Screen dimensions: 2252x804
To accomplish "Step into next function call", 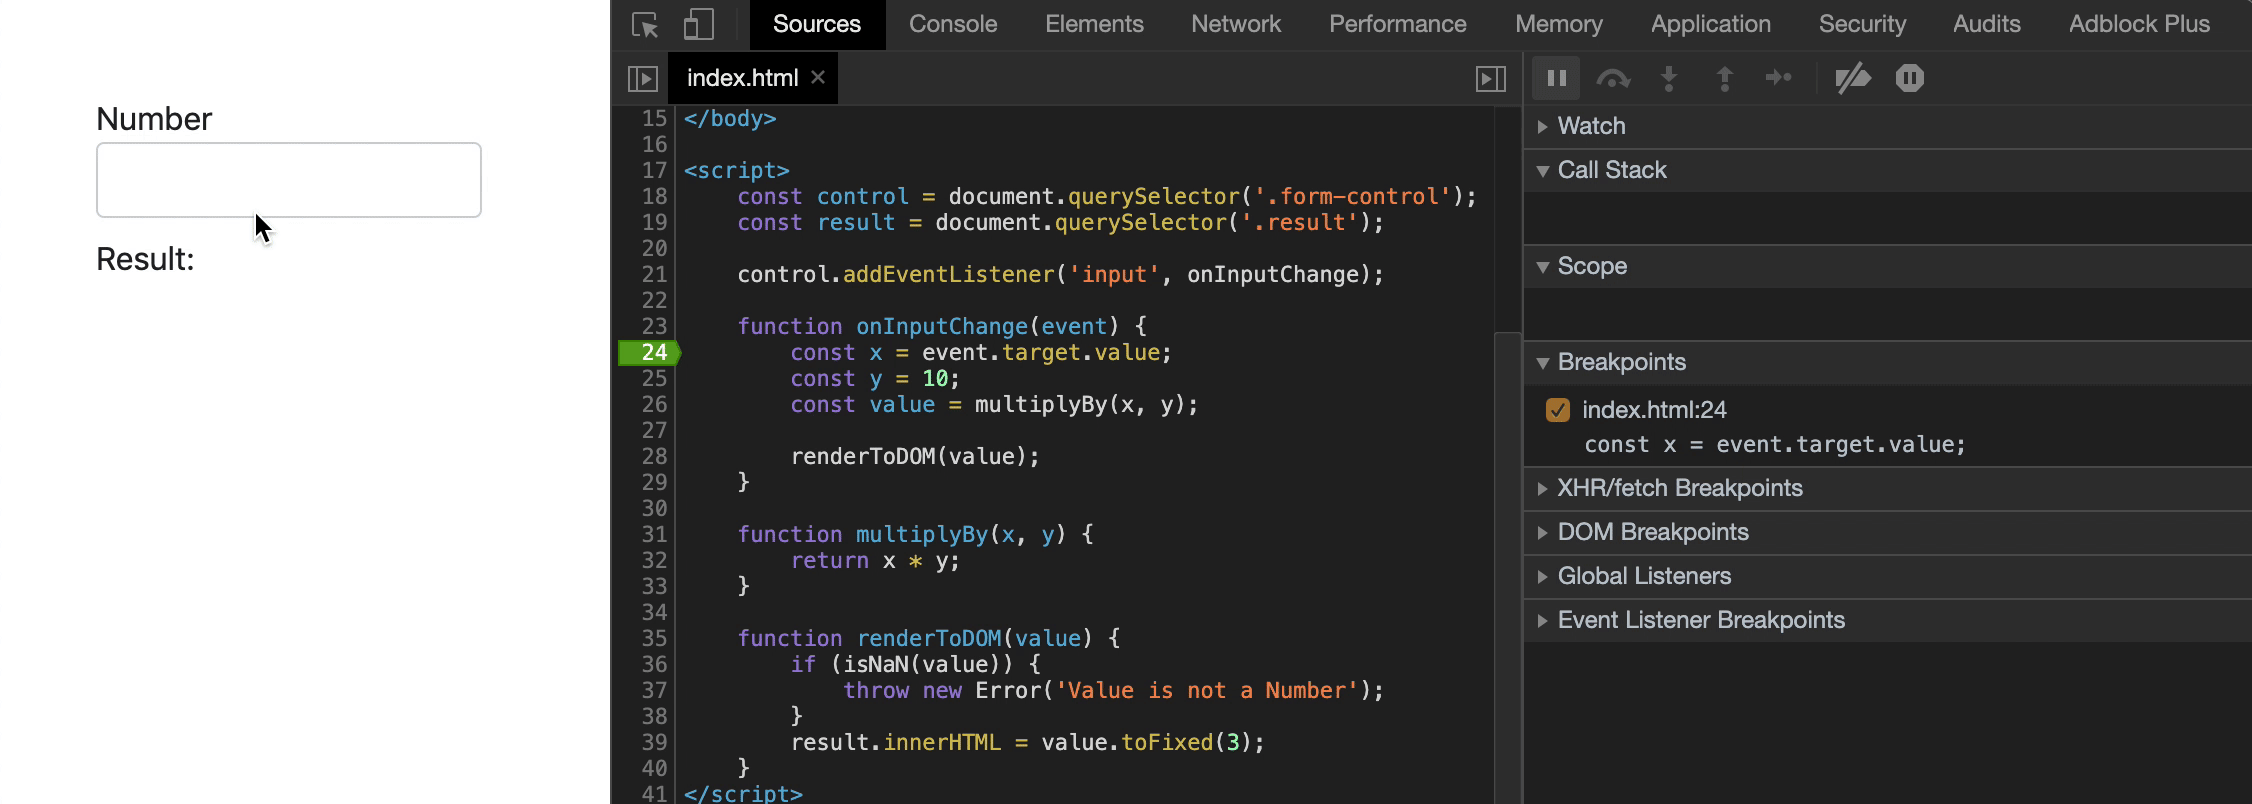I will pyautogui.click(x=1668, y=78).
